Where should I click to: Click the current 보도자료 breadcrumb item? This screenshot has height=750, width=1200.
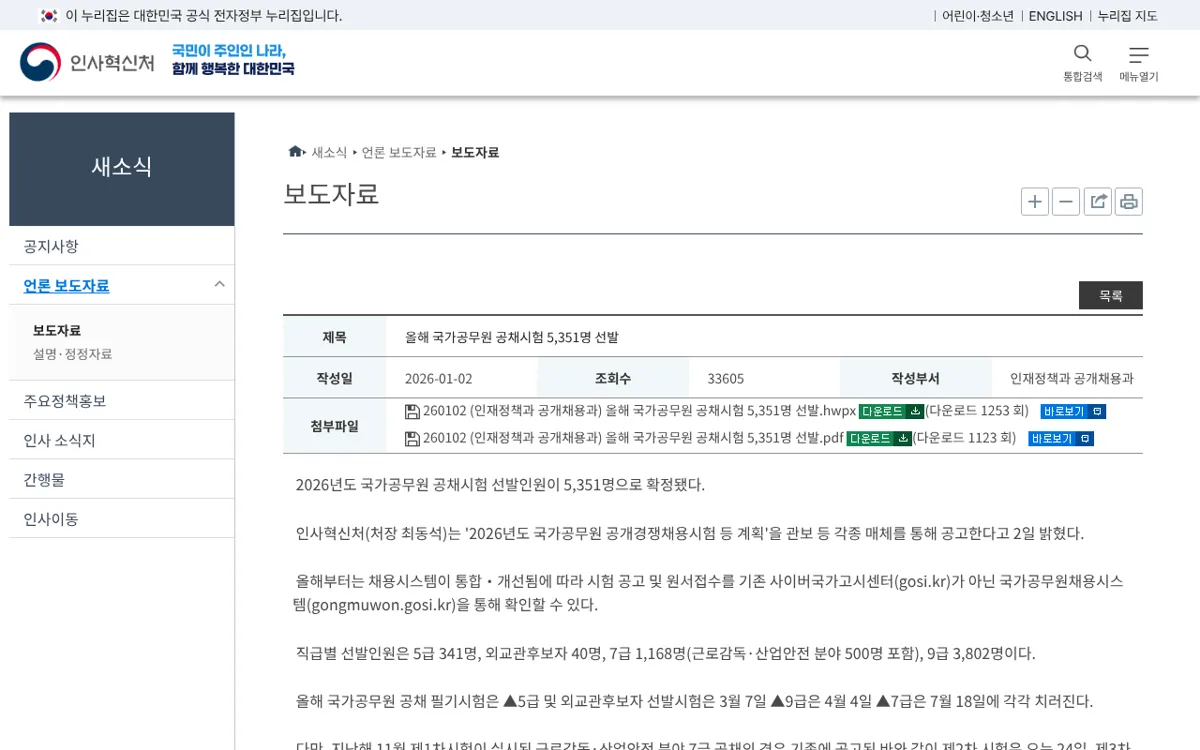click(x=475, y=152)
